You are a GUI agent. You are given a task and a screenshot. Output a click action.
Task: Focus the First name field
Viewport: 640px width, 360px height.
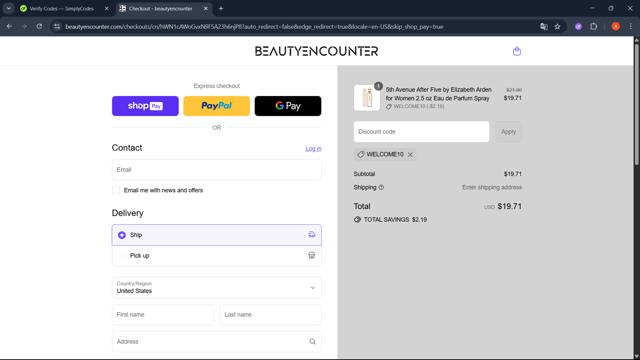coord(162,315)
